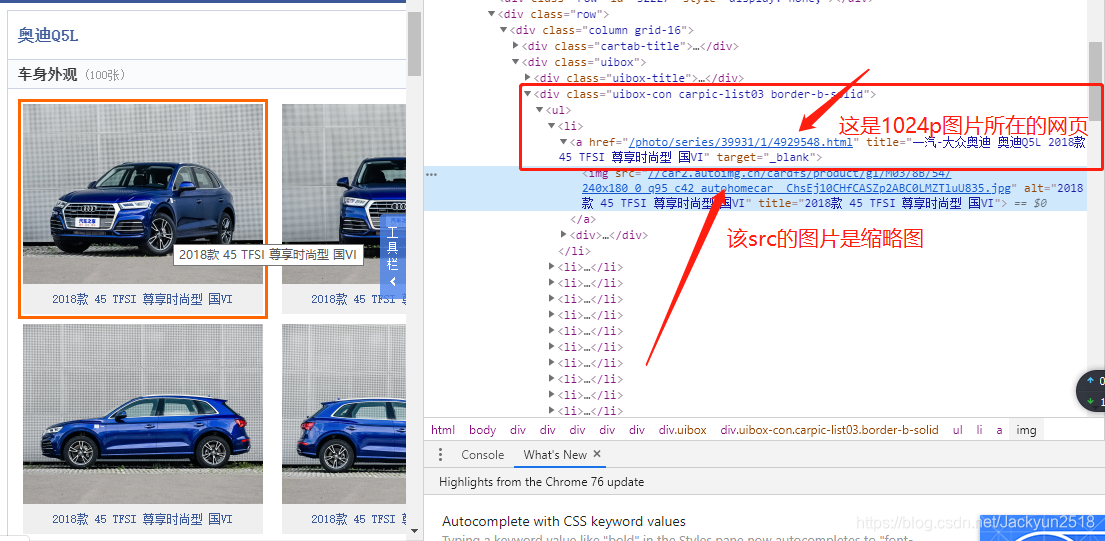Click the 车身外观 section heading
Image resolution: width=1105 pixels, height=541 pixels.
[47, 75]
